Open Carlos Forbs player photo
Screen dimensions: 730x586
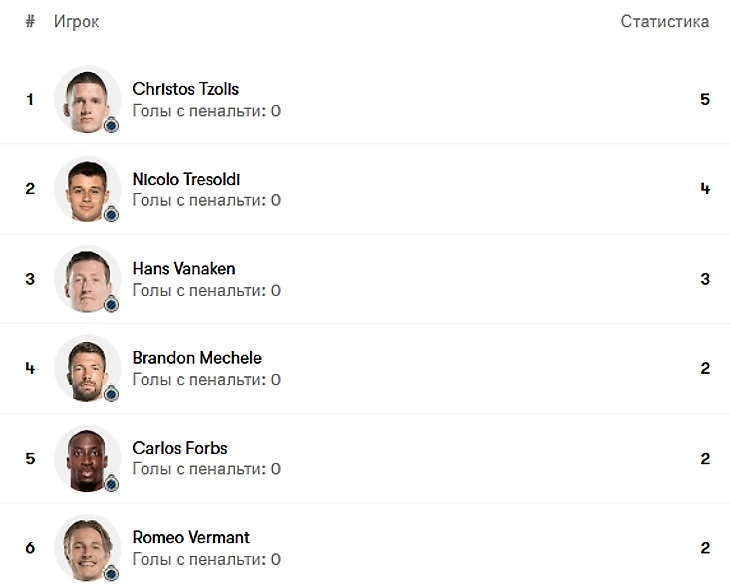88,458
